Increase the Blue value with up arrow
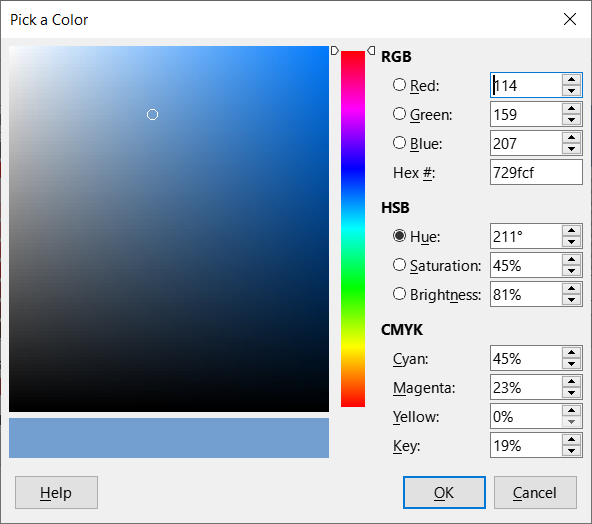This screenshot has width=592, height=524. click(x=571, y=137)
